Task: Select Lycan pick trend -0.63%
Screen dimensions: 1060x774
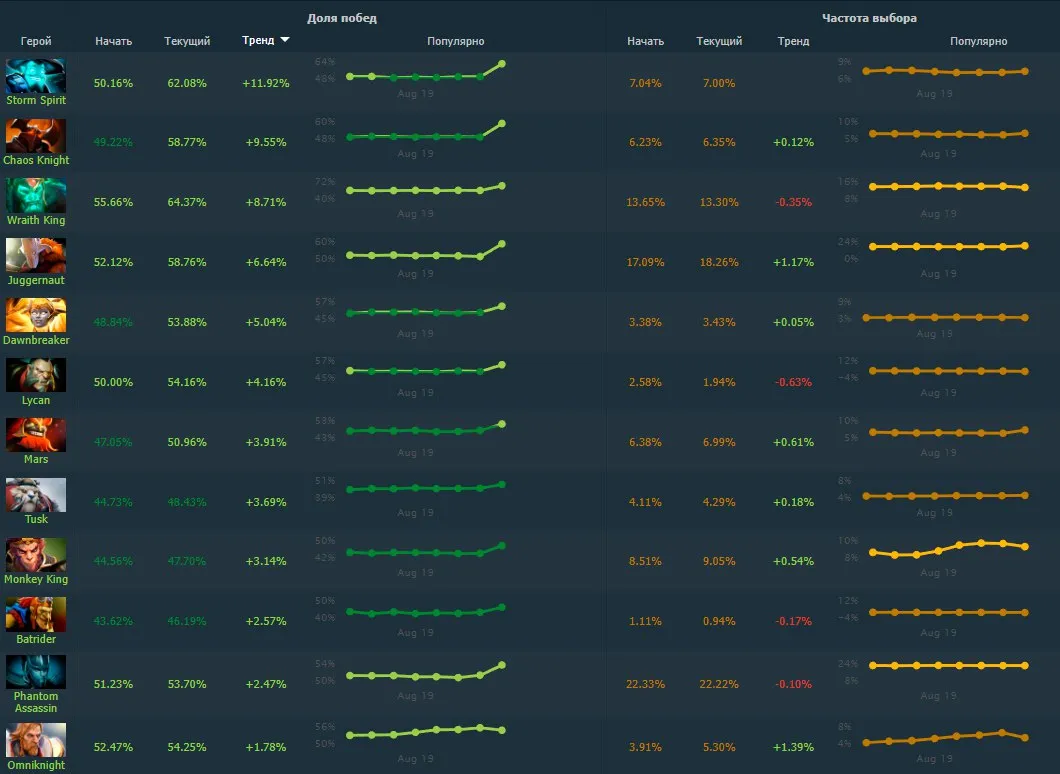Action: click(x=794, y=382)
